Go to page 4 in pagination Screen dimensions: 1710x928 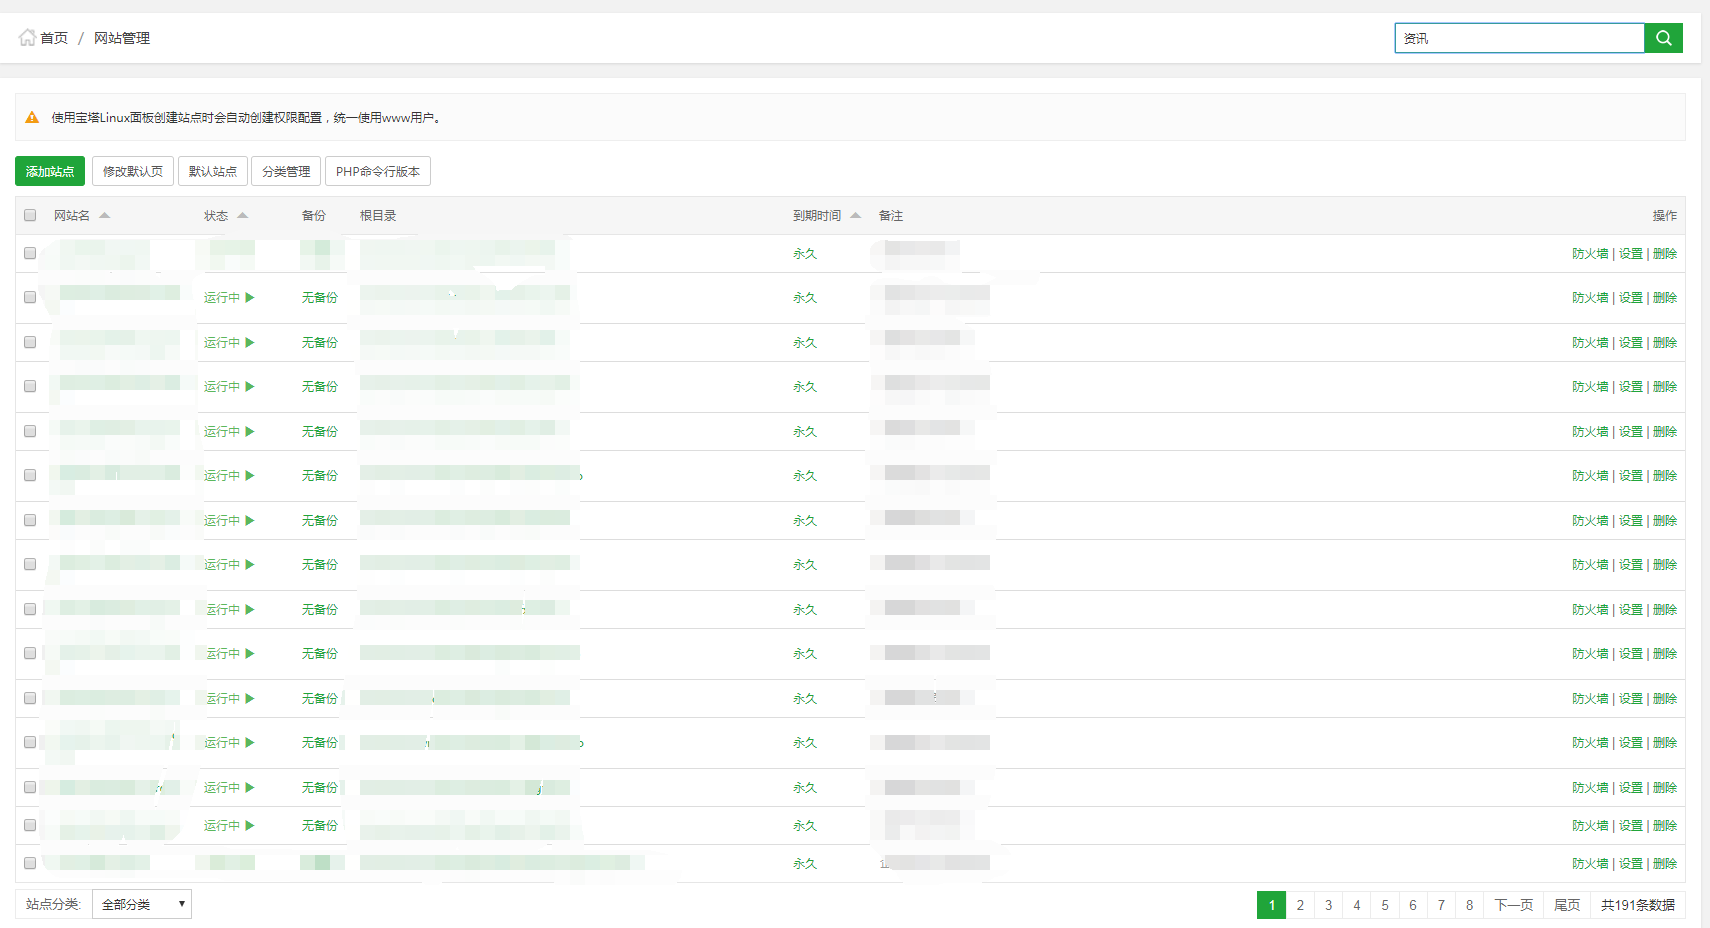1356,905
